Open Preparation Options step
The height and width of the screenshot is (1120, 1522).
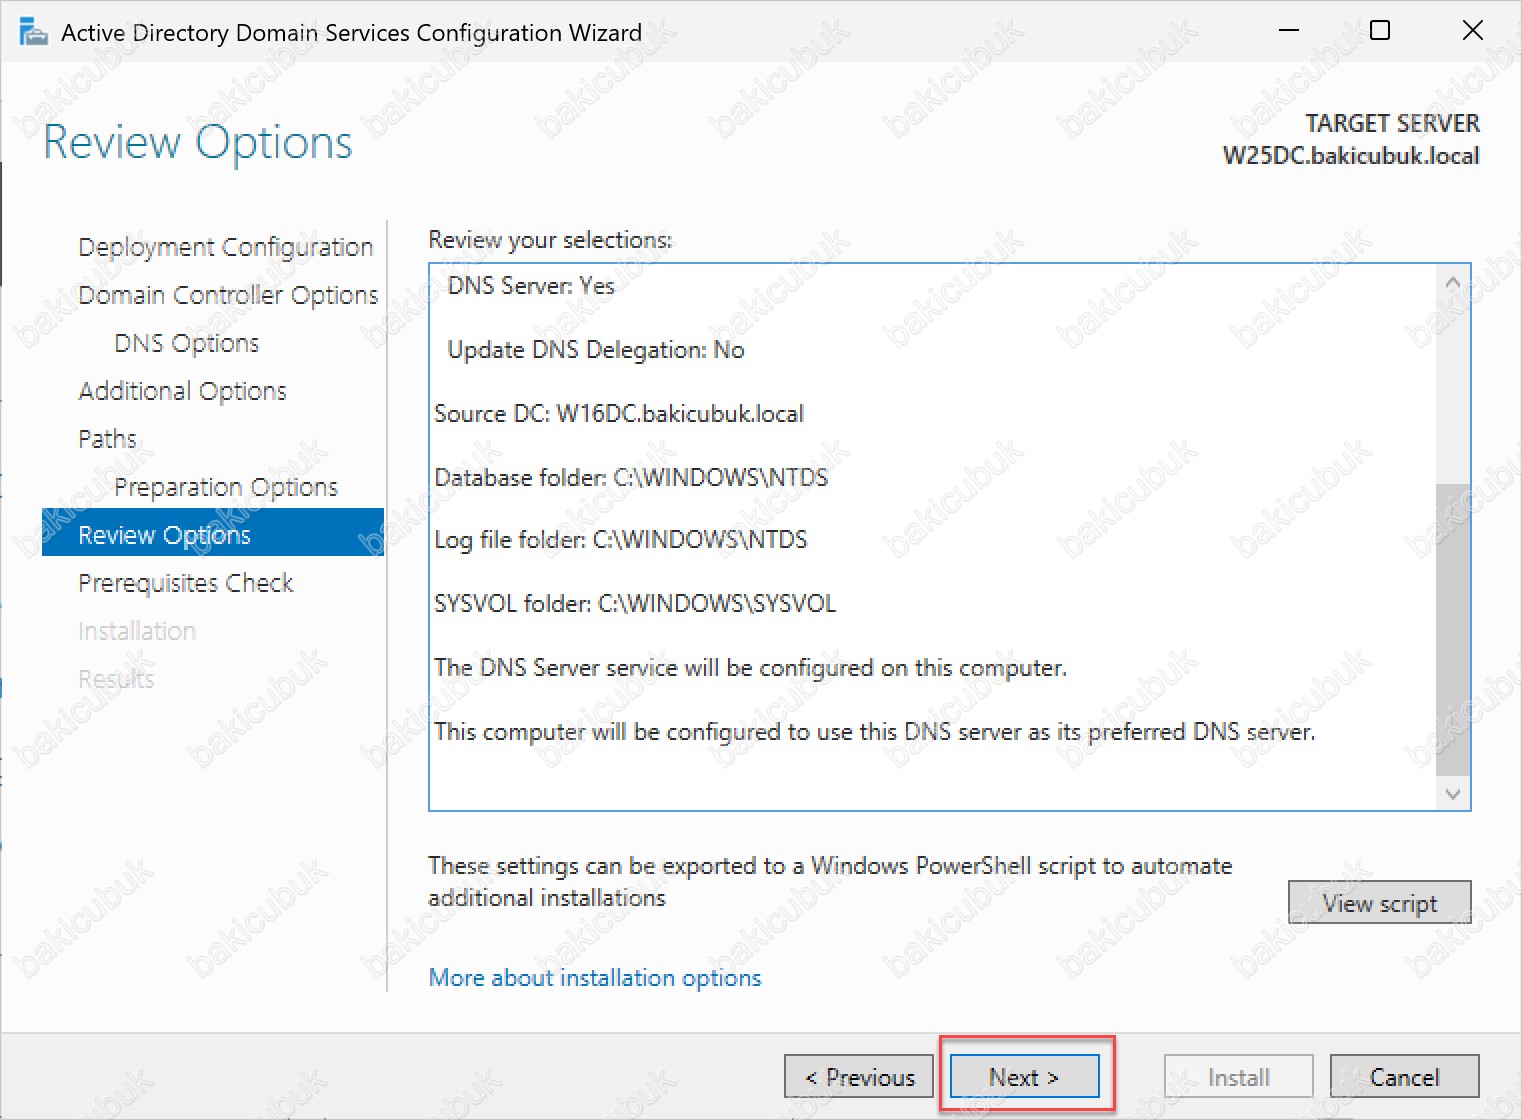(226, 487)
